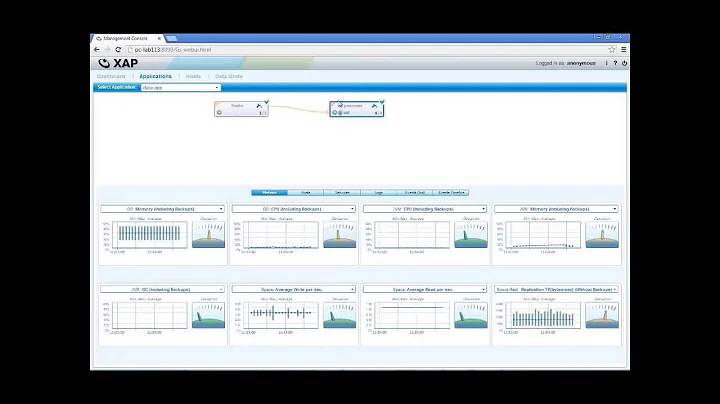The height and width of the screenshot is (404, 720).
Task: Click the gear icon on feeder node
Action: (x=219, y=112)
